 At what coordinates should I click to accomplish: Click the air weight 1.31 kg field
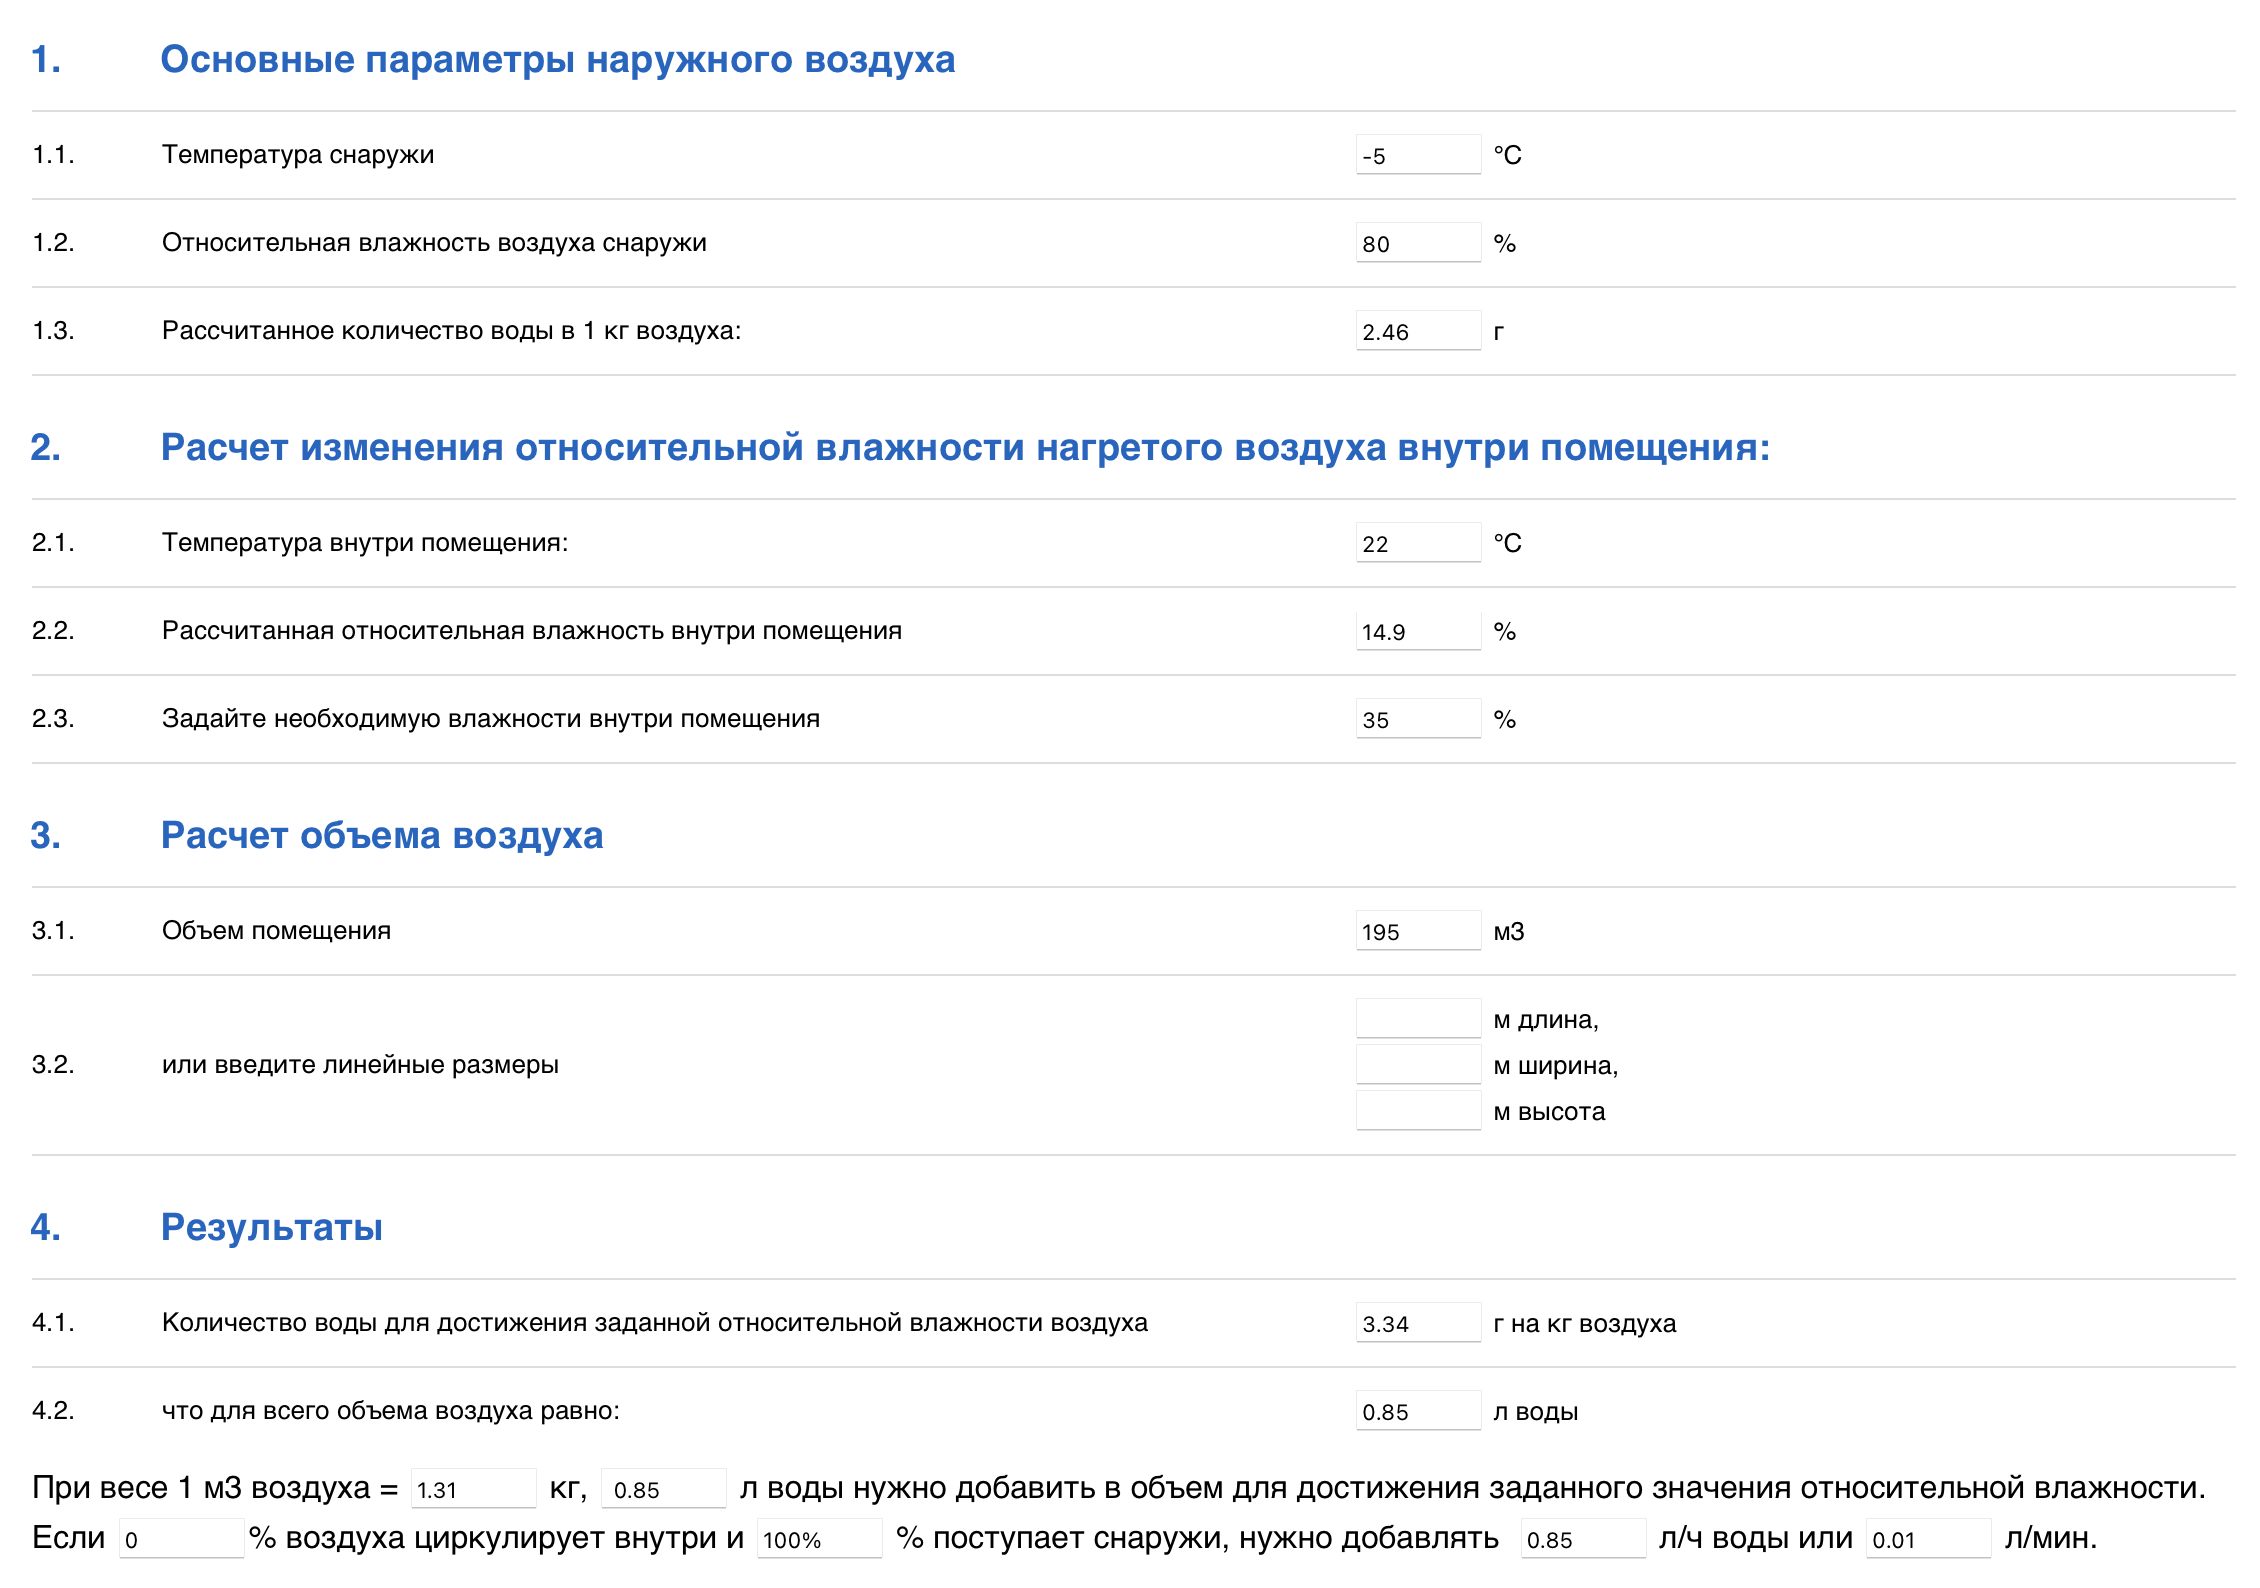[473, 1489]
